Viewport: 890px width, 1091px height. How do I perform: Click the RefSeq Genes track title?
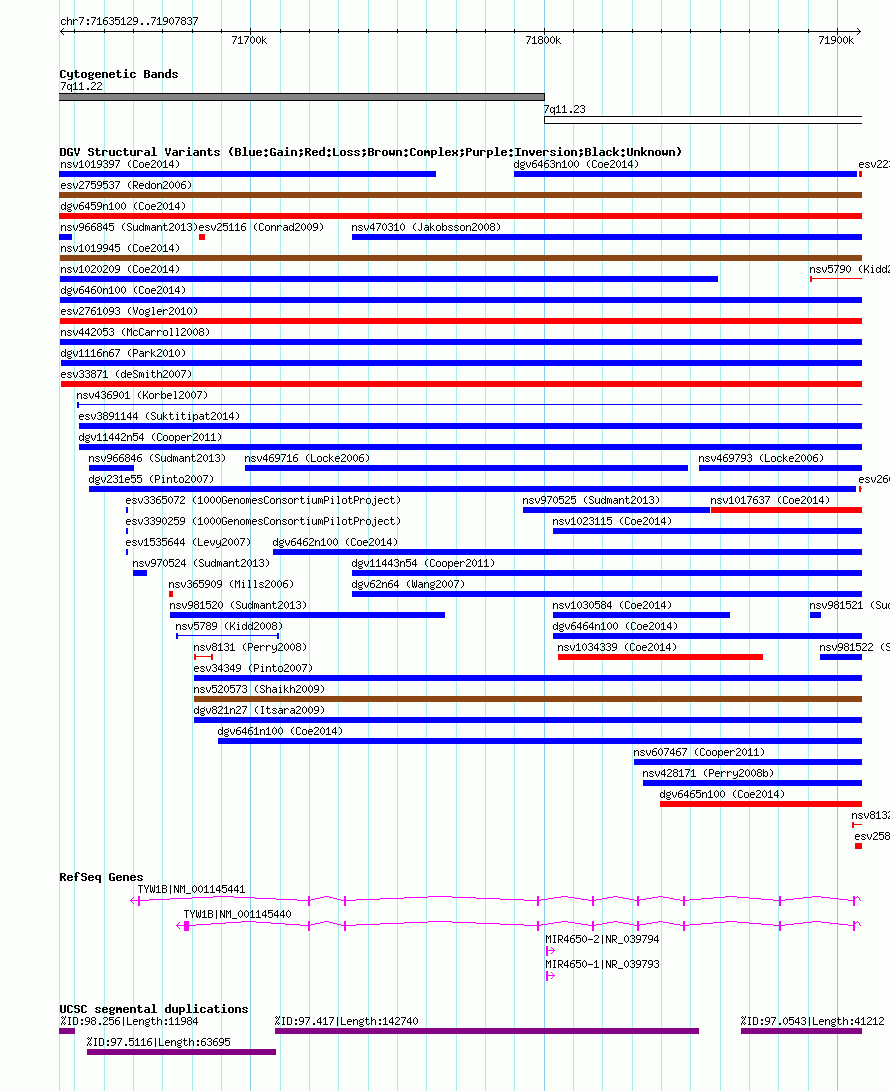[x=102, y=877]
